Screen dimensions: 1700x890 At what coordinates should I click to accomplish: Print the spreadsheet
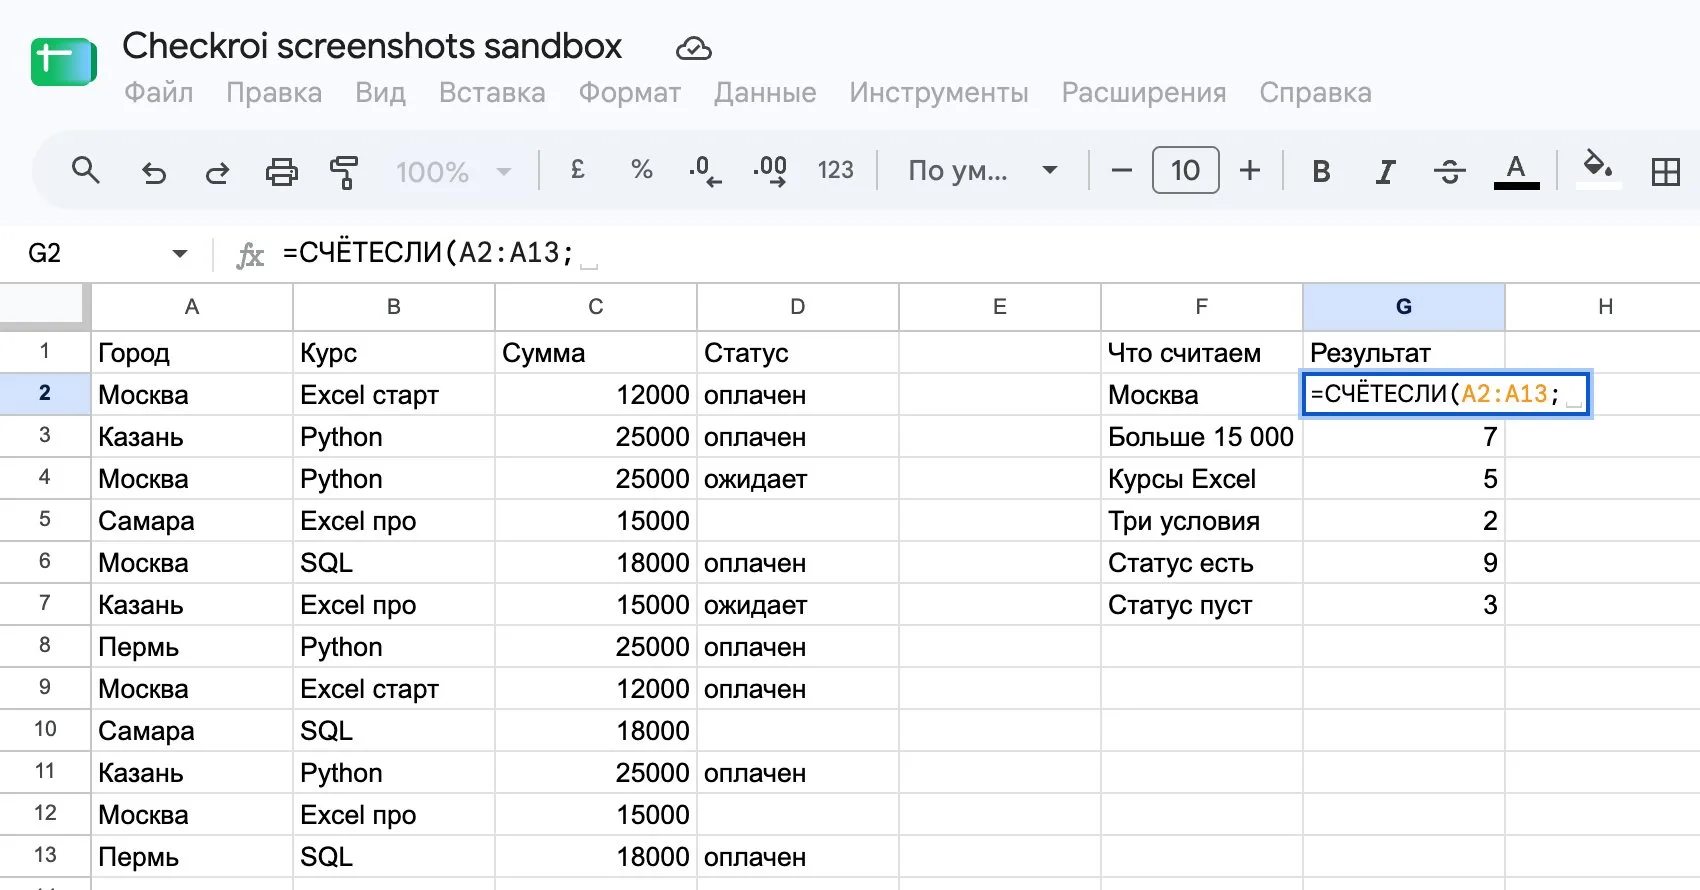[x=282, y=172]
